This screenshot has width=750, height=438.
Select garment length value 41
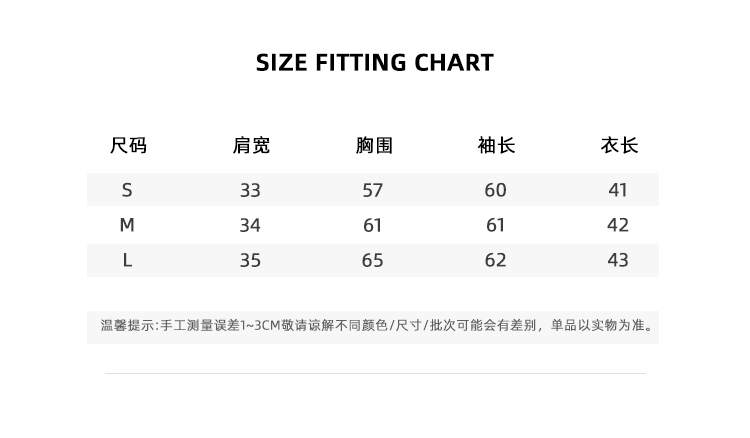(618, 190)
